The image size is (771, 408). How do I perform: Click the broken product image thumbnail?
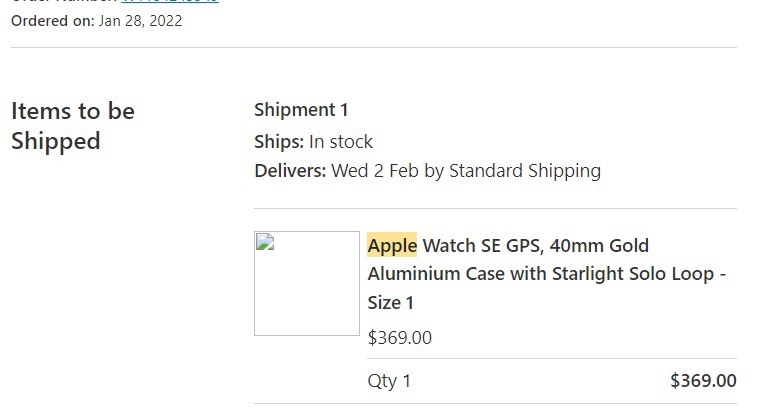coord(307,284)
